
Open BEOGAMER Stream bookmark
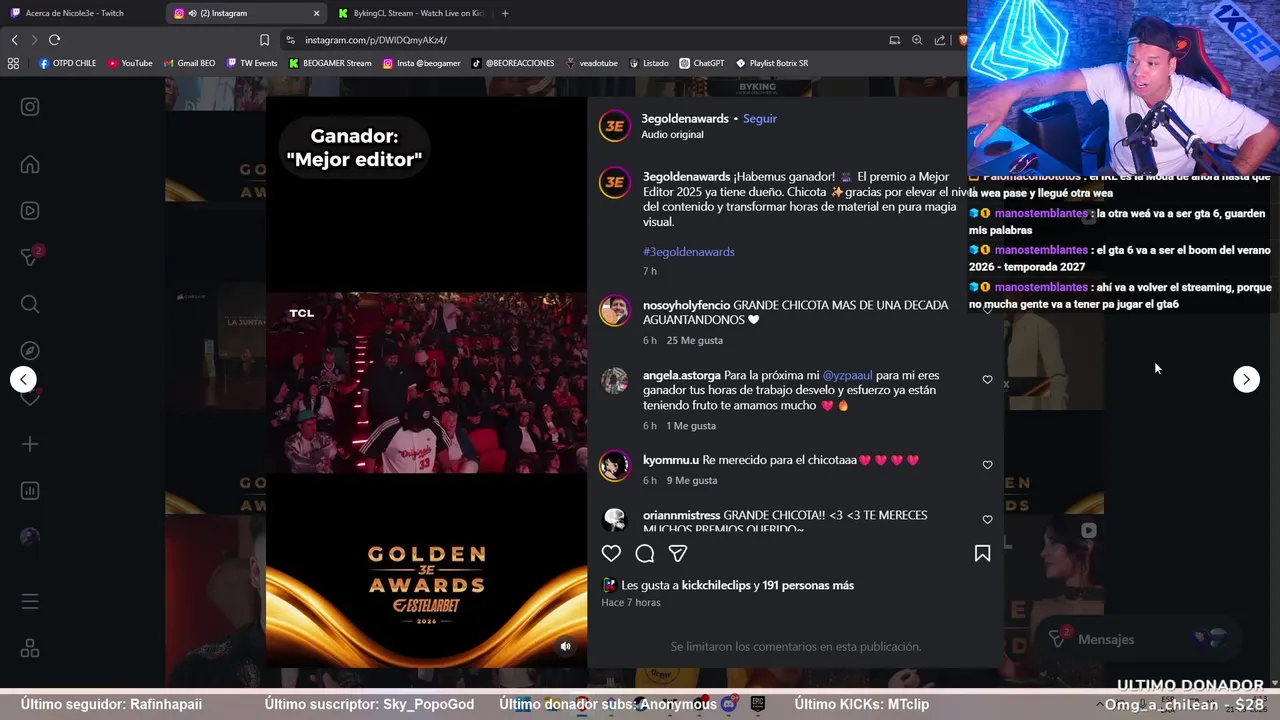(x=330, y=63)
